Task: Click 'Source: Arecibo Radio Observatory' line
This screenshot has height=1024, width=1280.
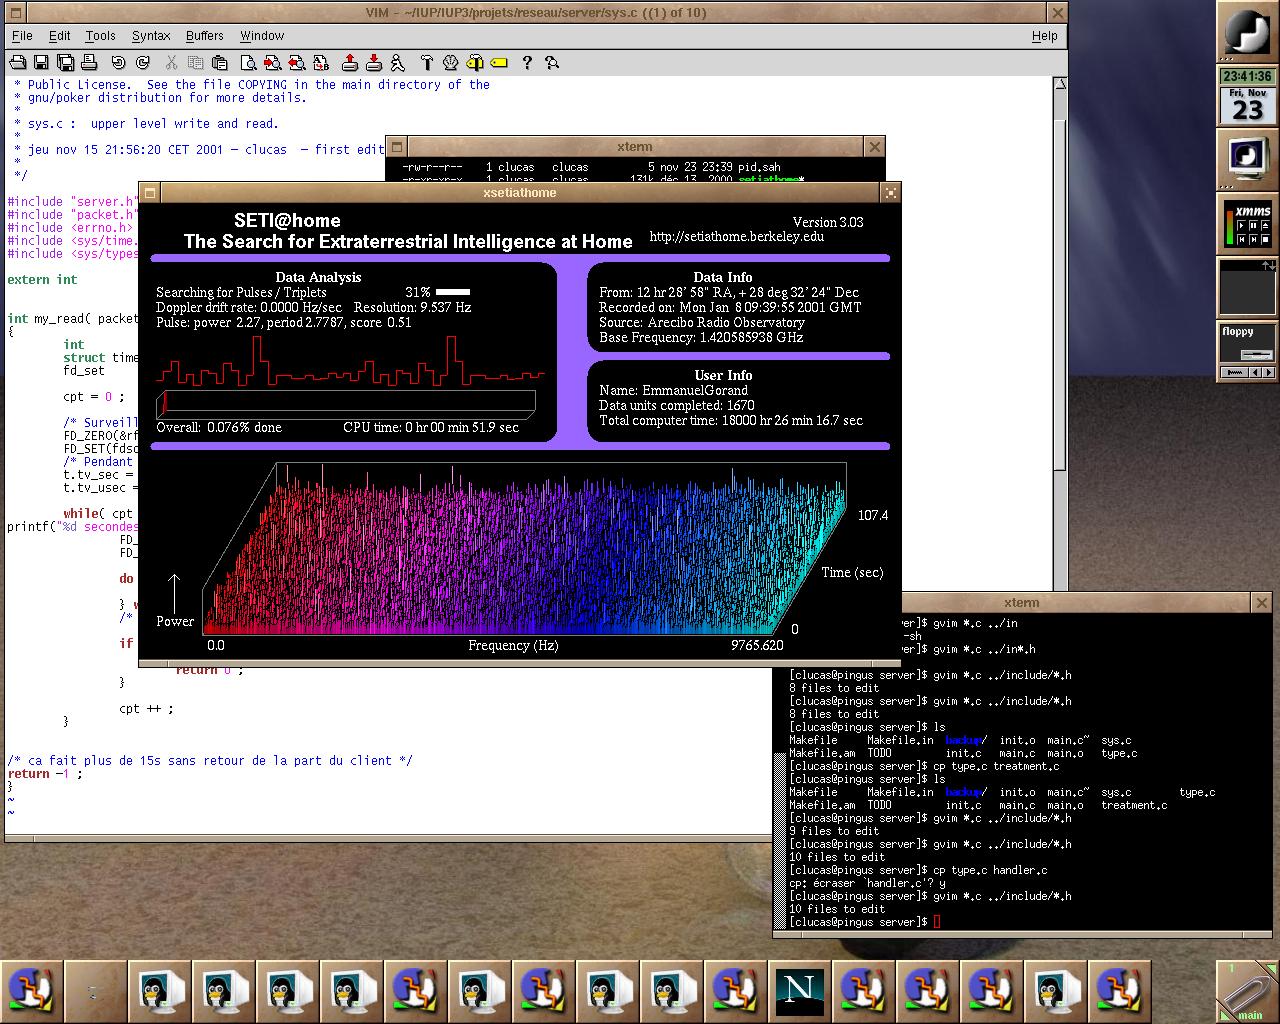Action: click(702, 322)
